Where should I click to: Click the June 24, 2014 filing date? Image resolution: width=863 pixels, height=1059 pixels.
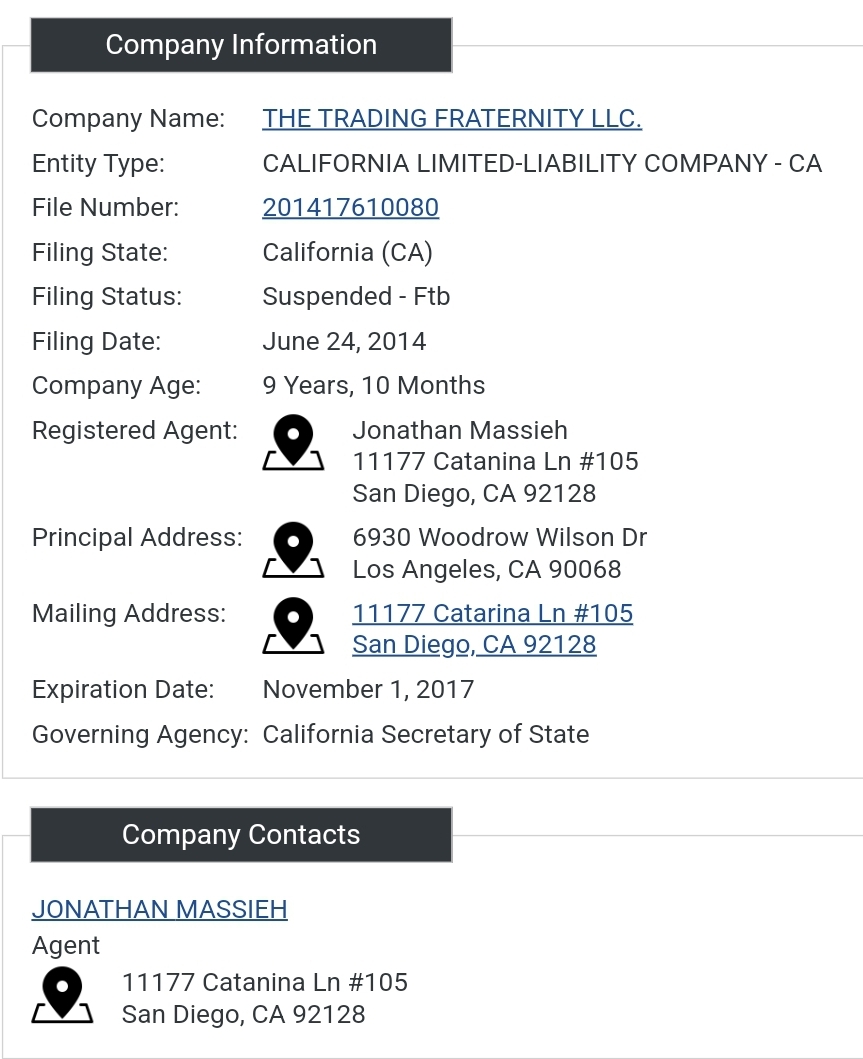coord(344,342)
